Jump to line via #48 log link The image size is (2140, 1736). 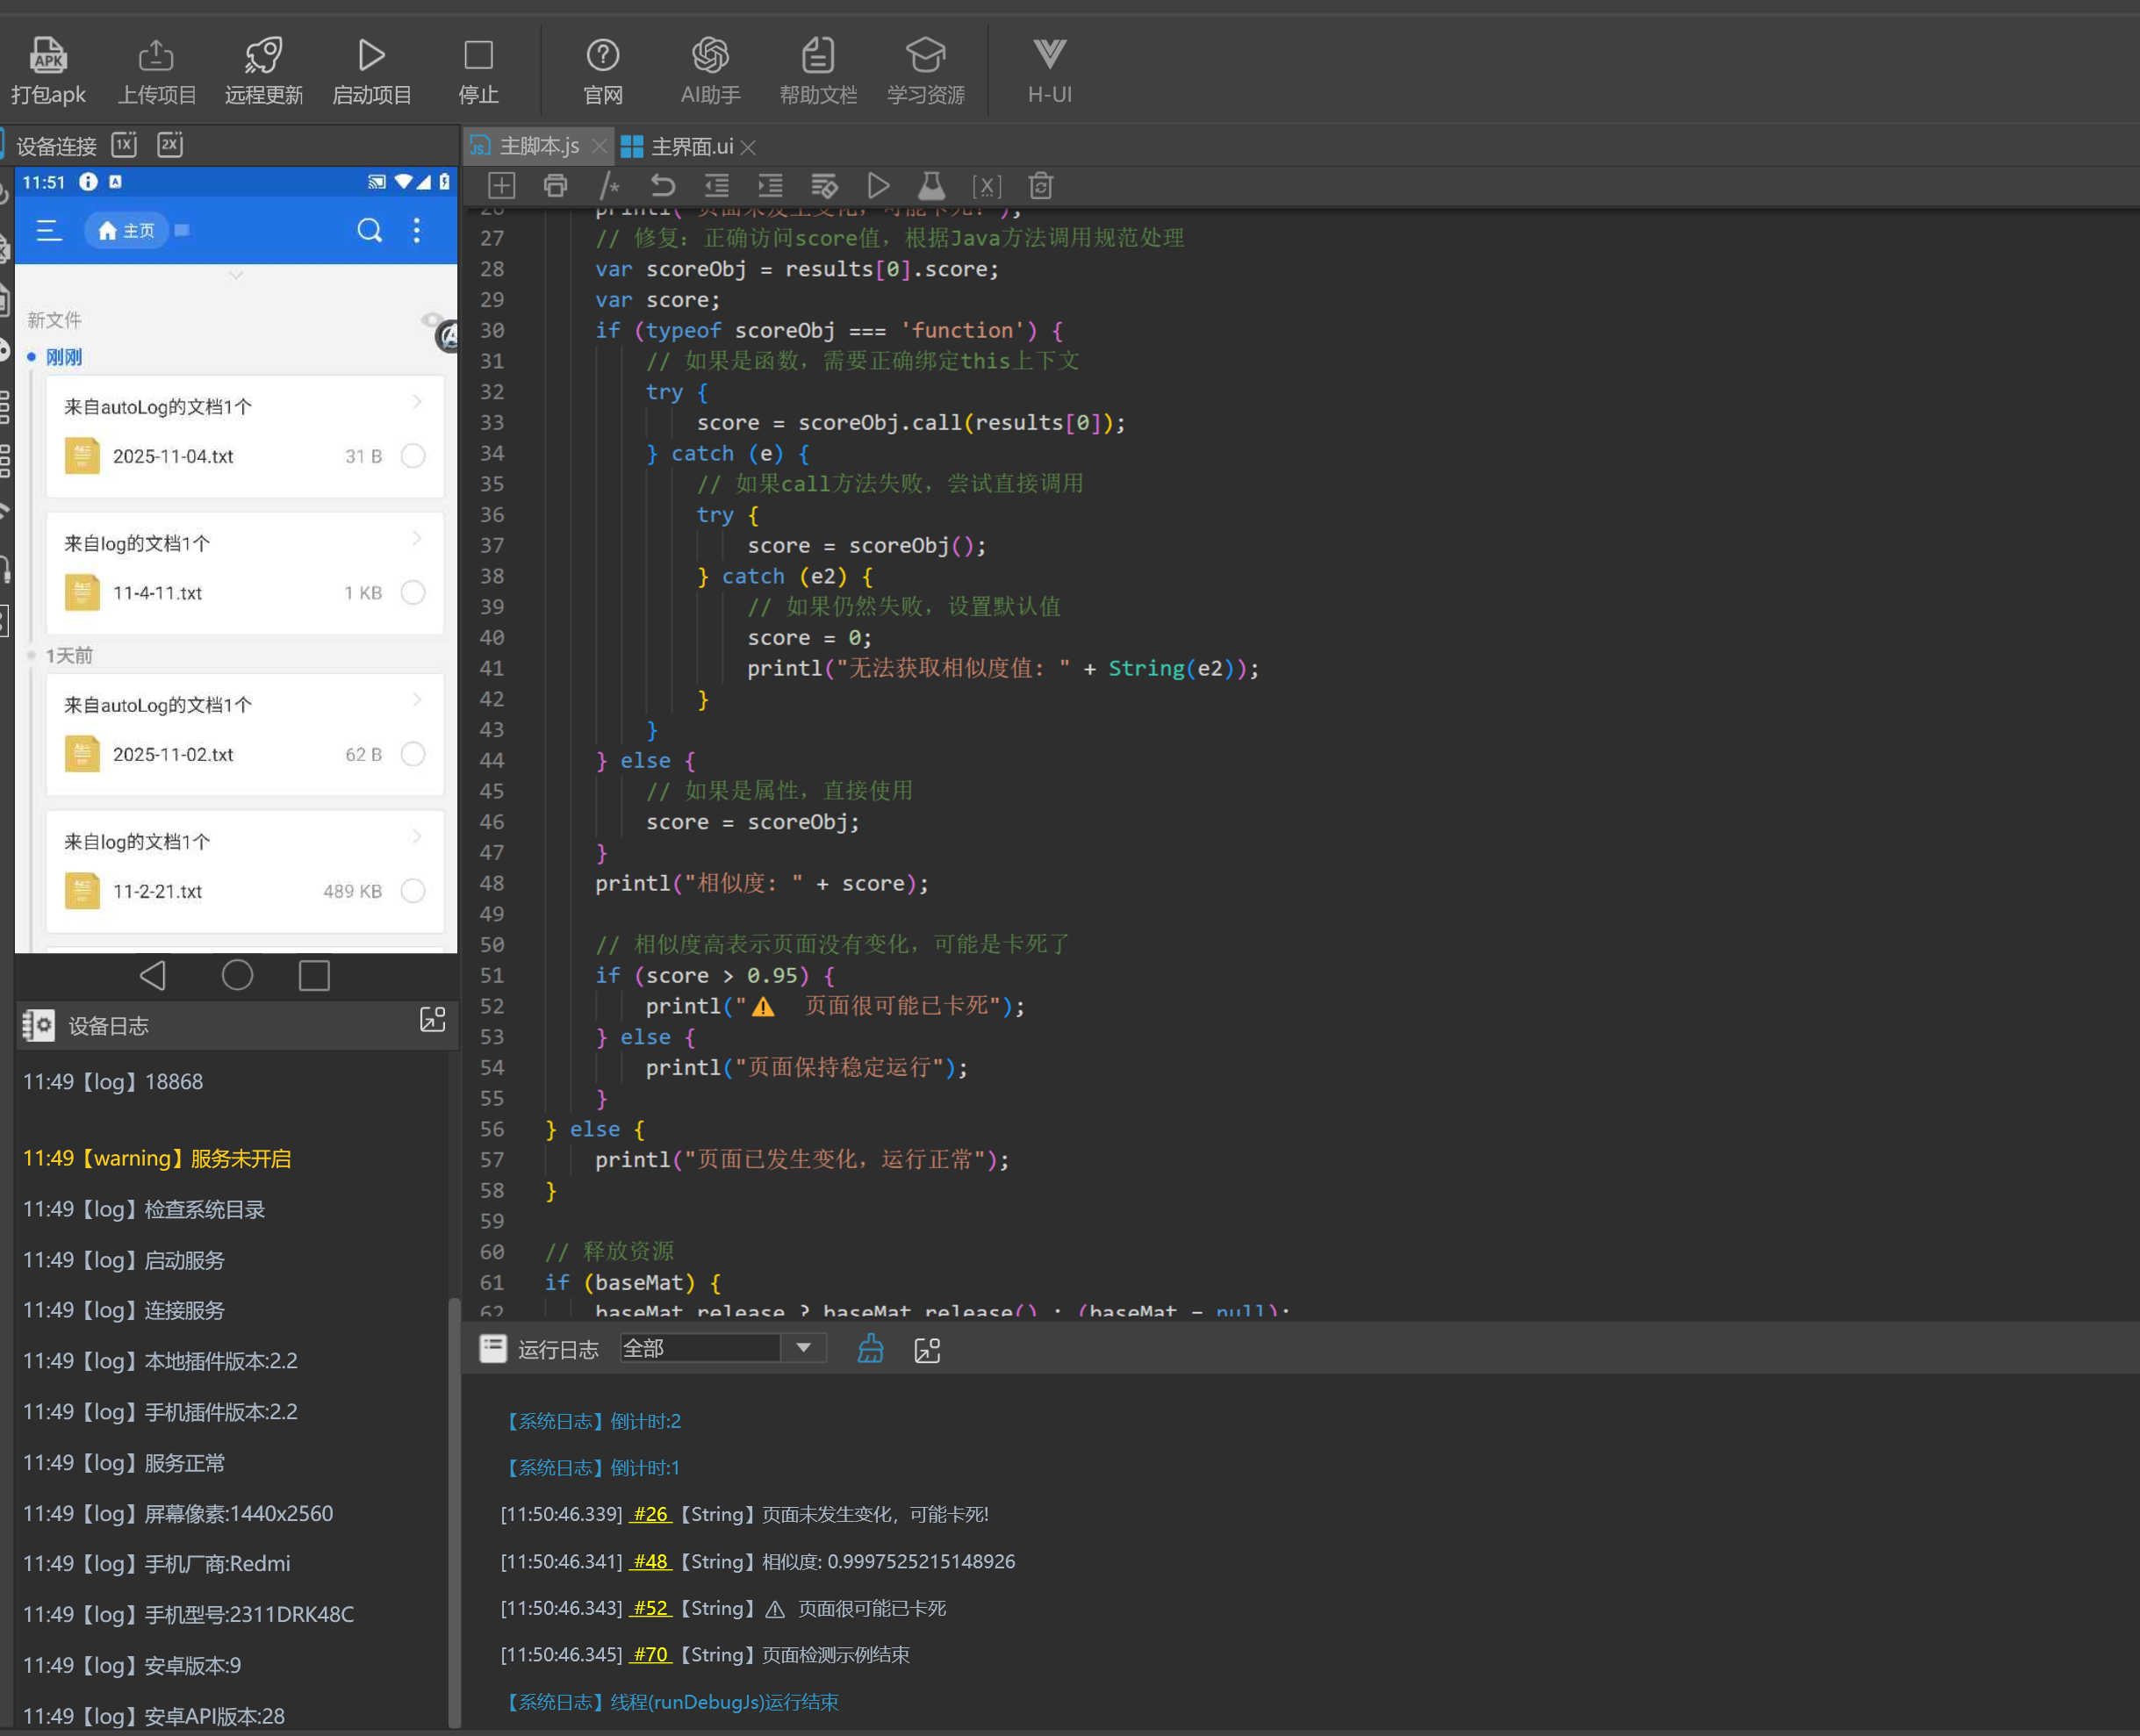pyautogui.click(x=650, y=1561)
